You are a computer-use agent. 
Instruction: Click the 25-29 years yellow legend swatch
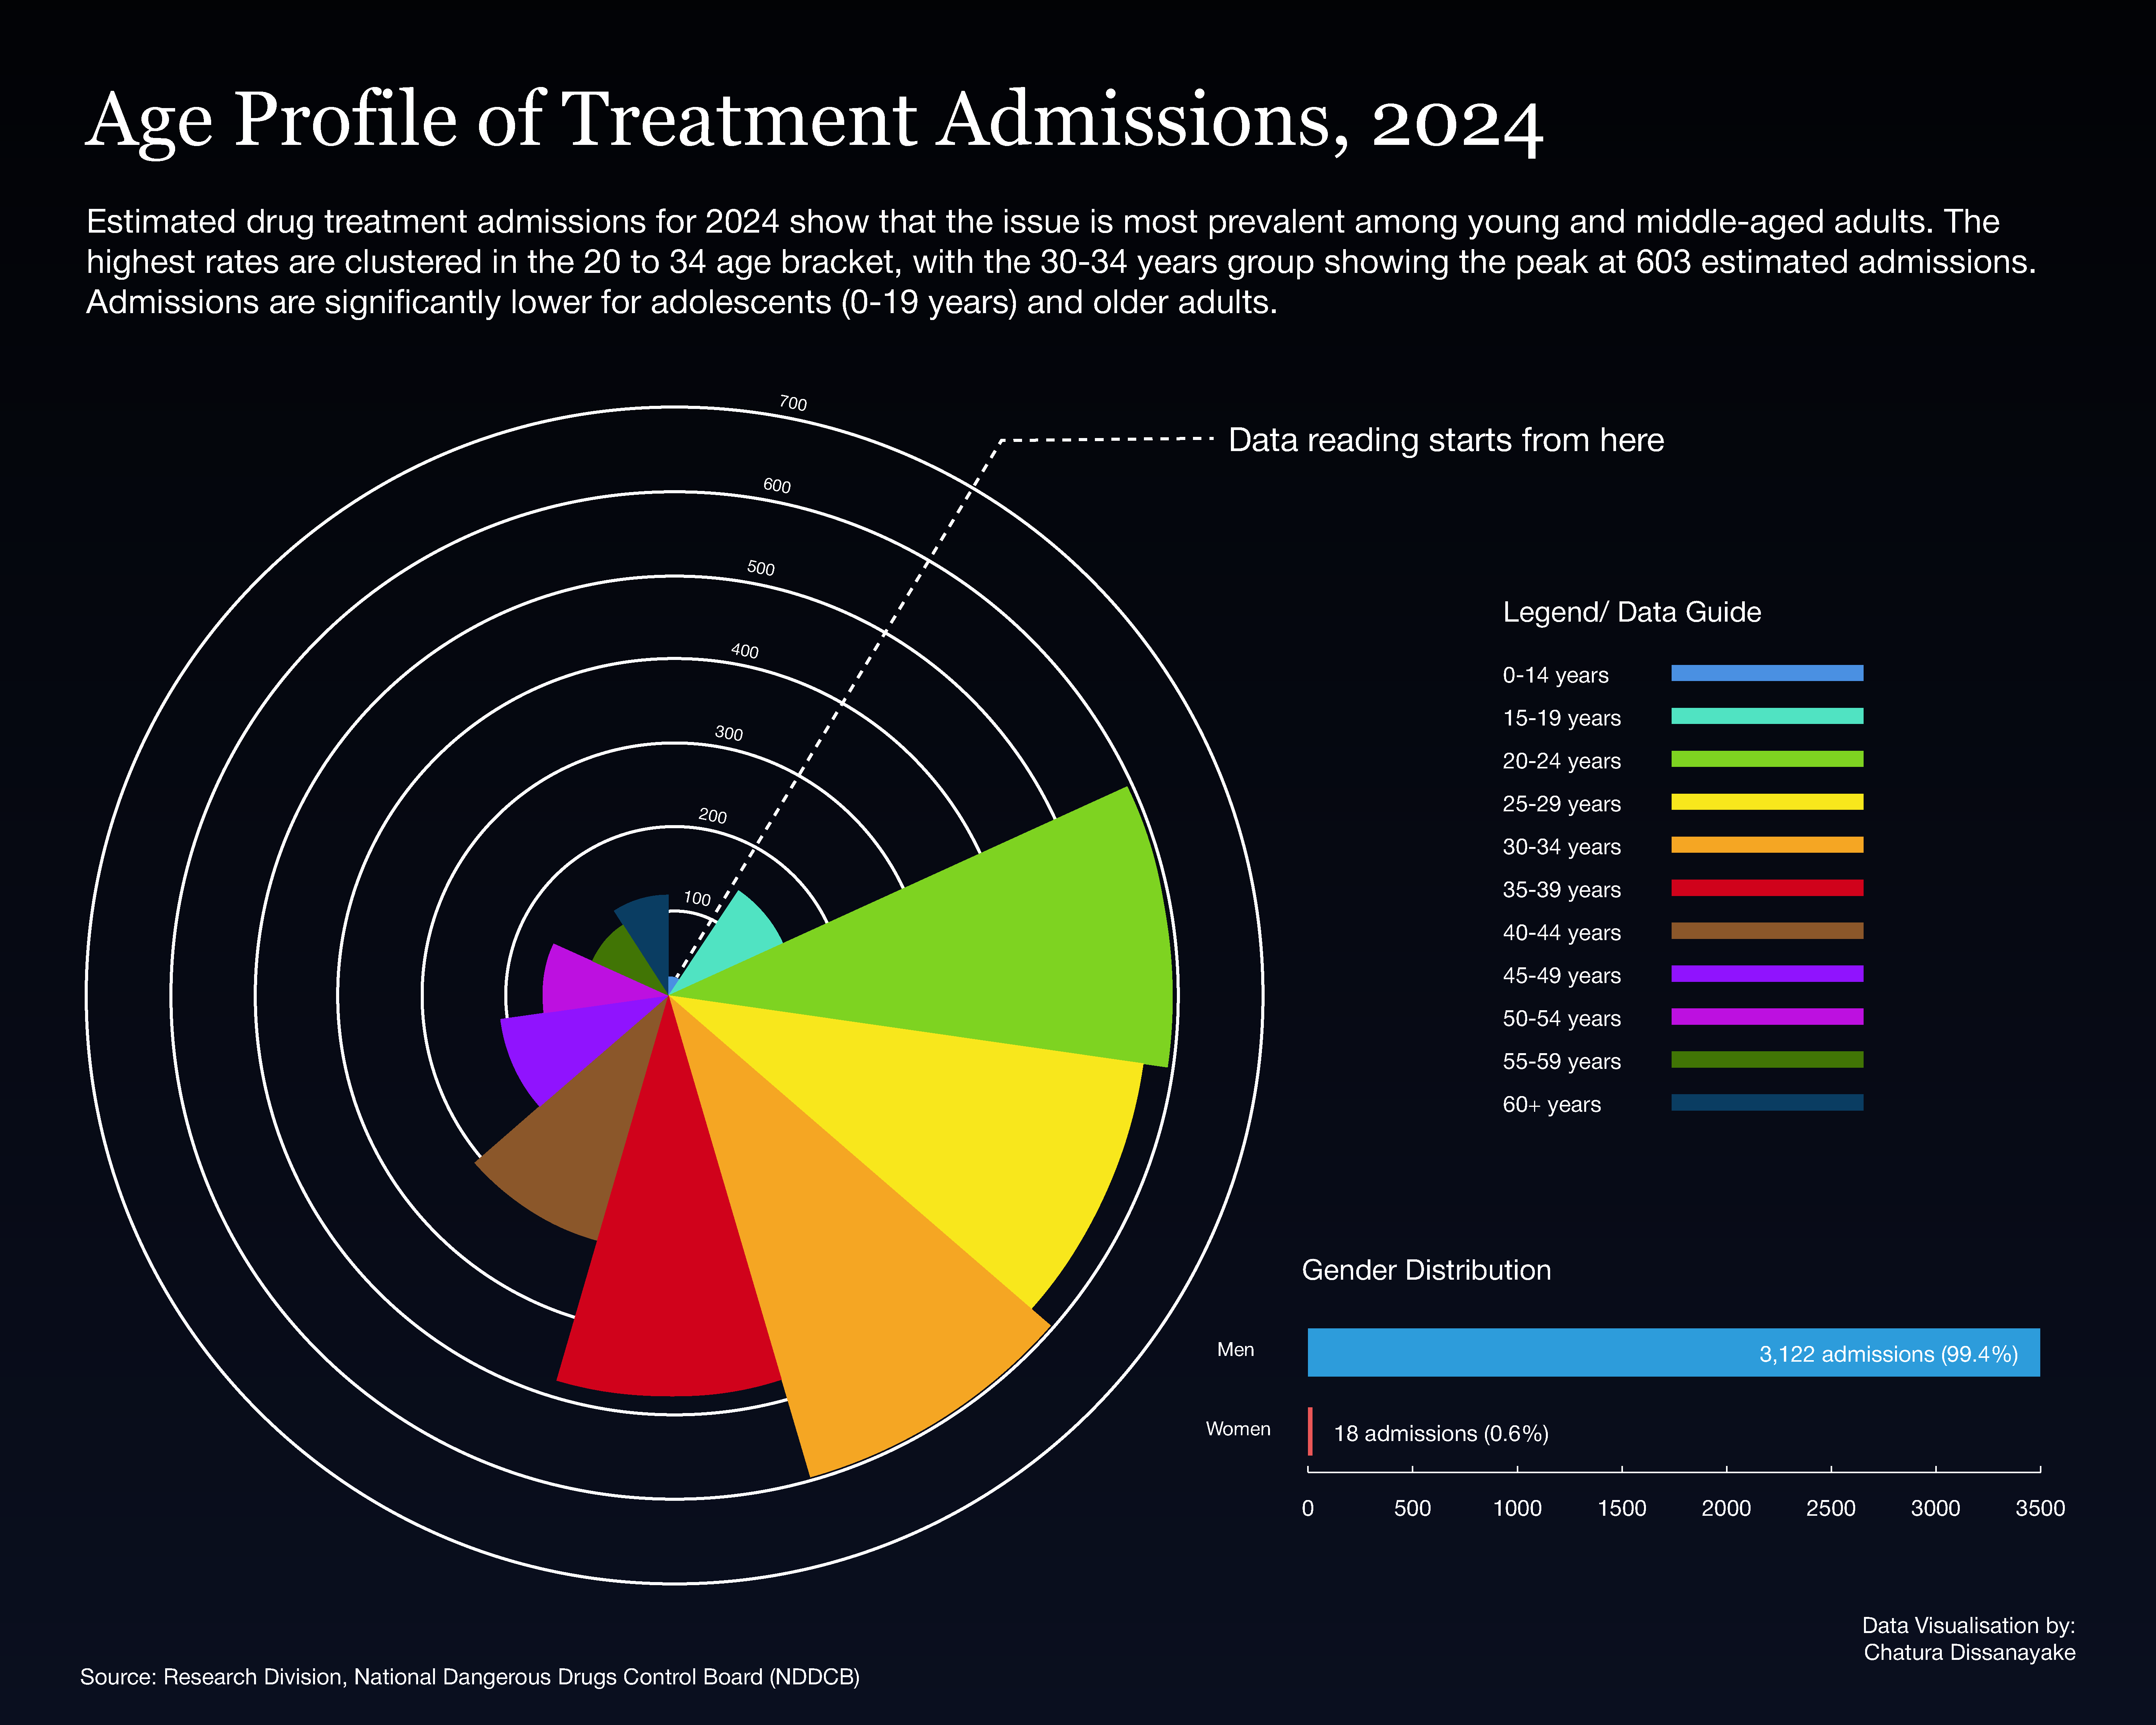(1767, 802)
